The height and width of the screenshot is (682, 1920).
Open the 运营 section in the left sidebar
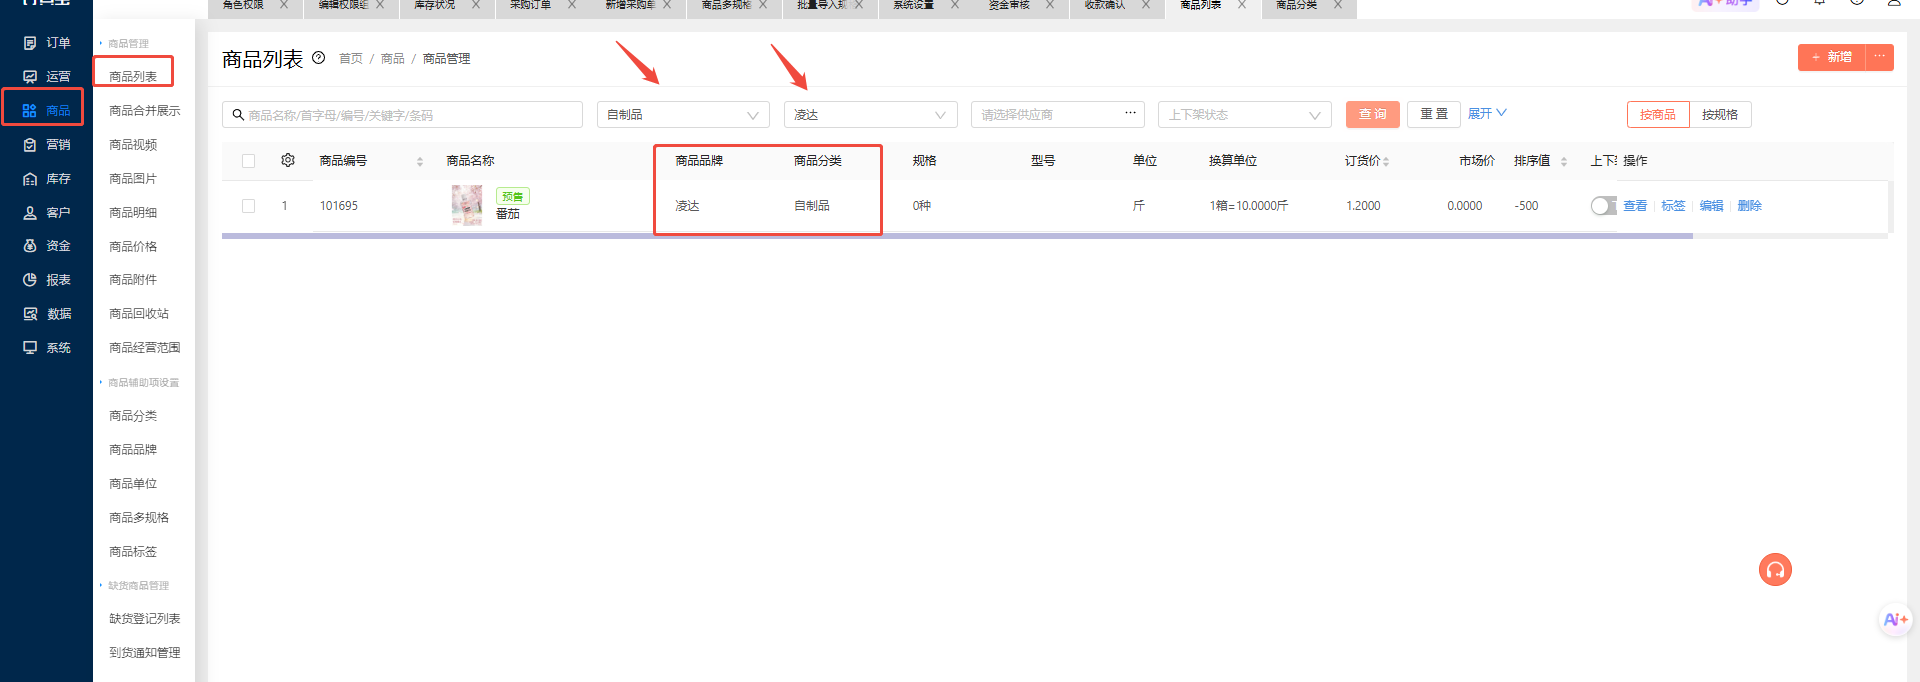46,76
